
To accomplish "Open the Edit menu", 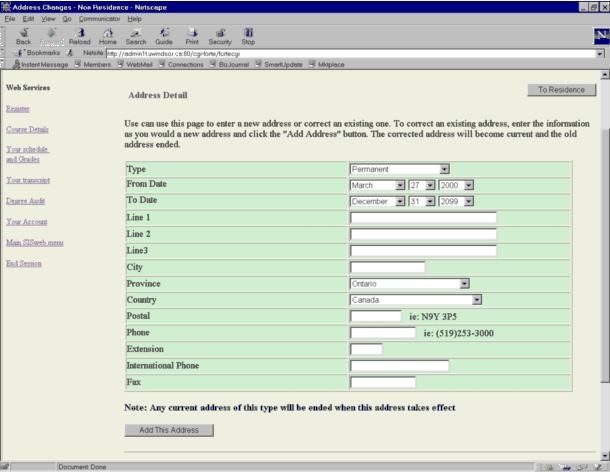I will 28,19.
